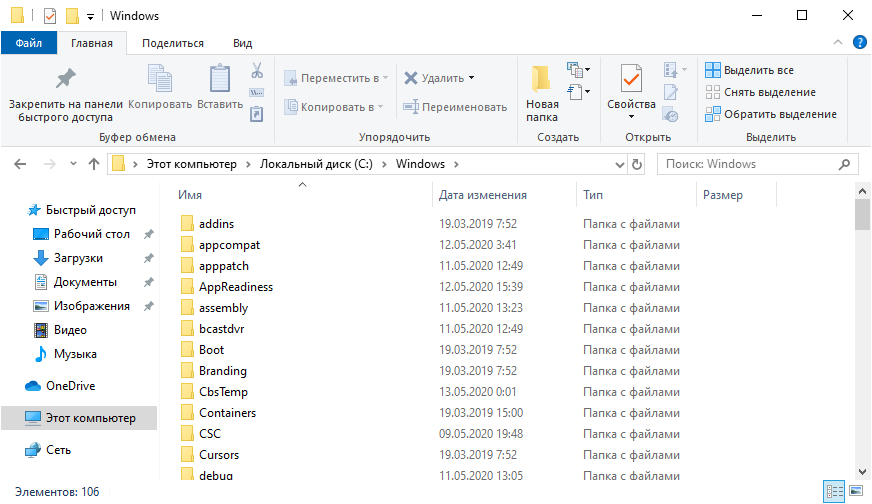Image resolution: width=872 pixels, height=504 pixels.
Task: Collapse the ribbon with the chevron
Action: click(x=839, y=43)
